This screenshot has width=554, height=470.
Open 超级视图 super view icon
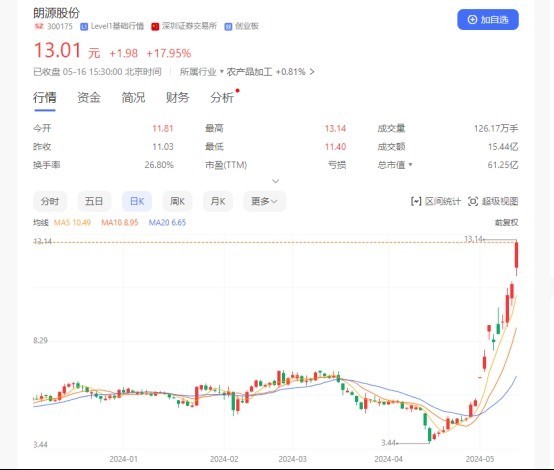coord(473,201)
